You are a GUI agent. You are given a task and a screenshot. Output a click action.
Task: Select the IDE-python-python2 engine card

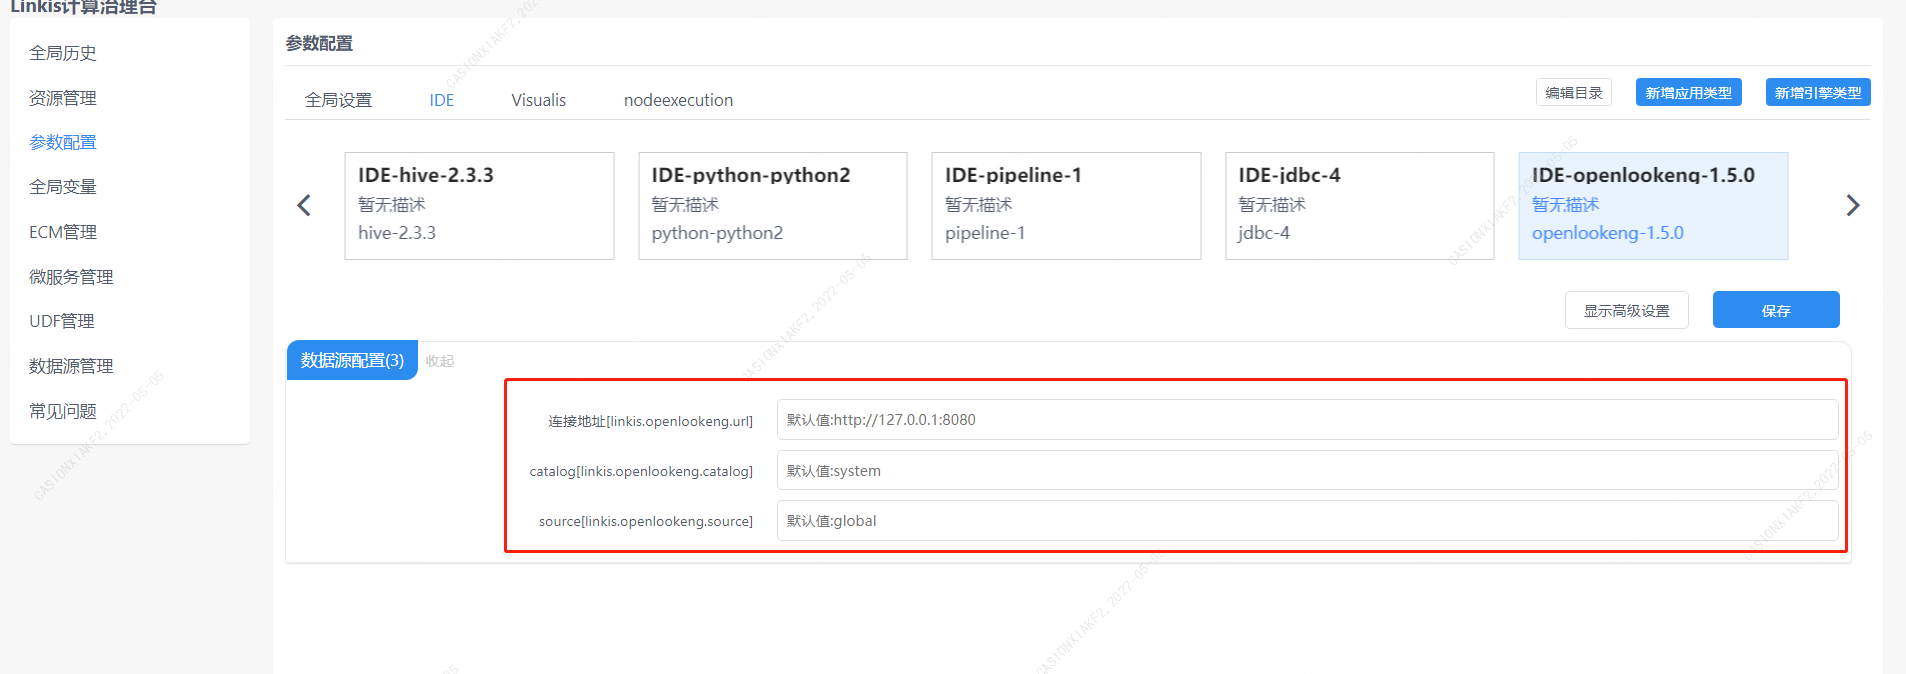772,205
